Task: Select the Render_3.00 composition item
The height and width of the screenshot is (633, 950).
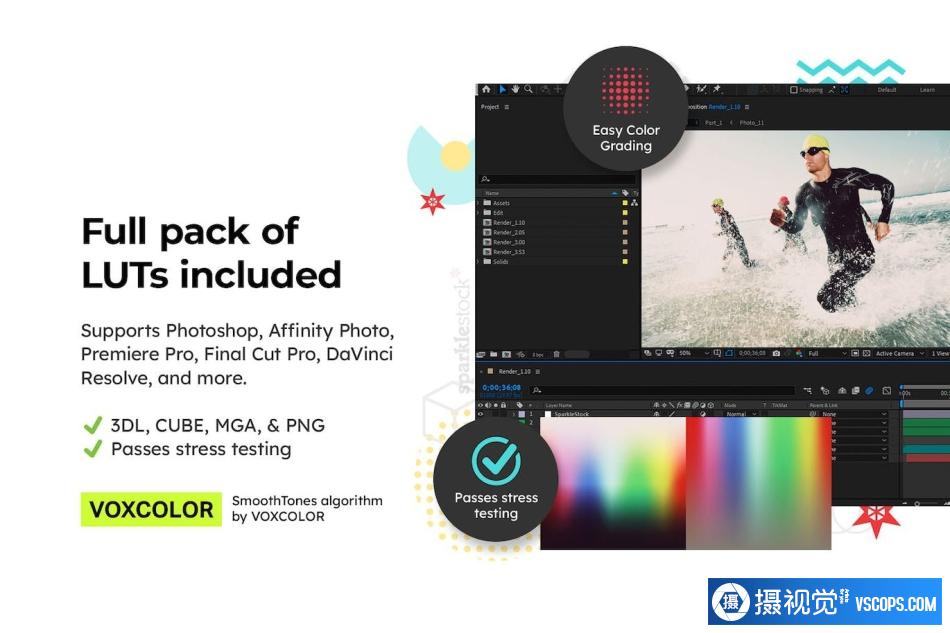Action: click(503, 242)
